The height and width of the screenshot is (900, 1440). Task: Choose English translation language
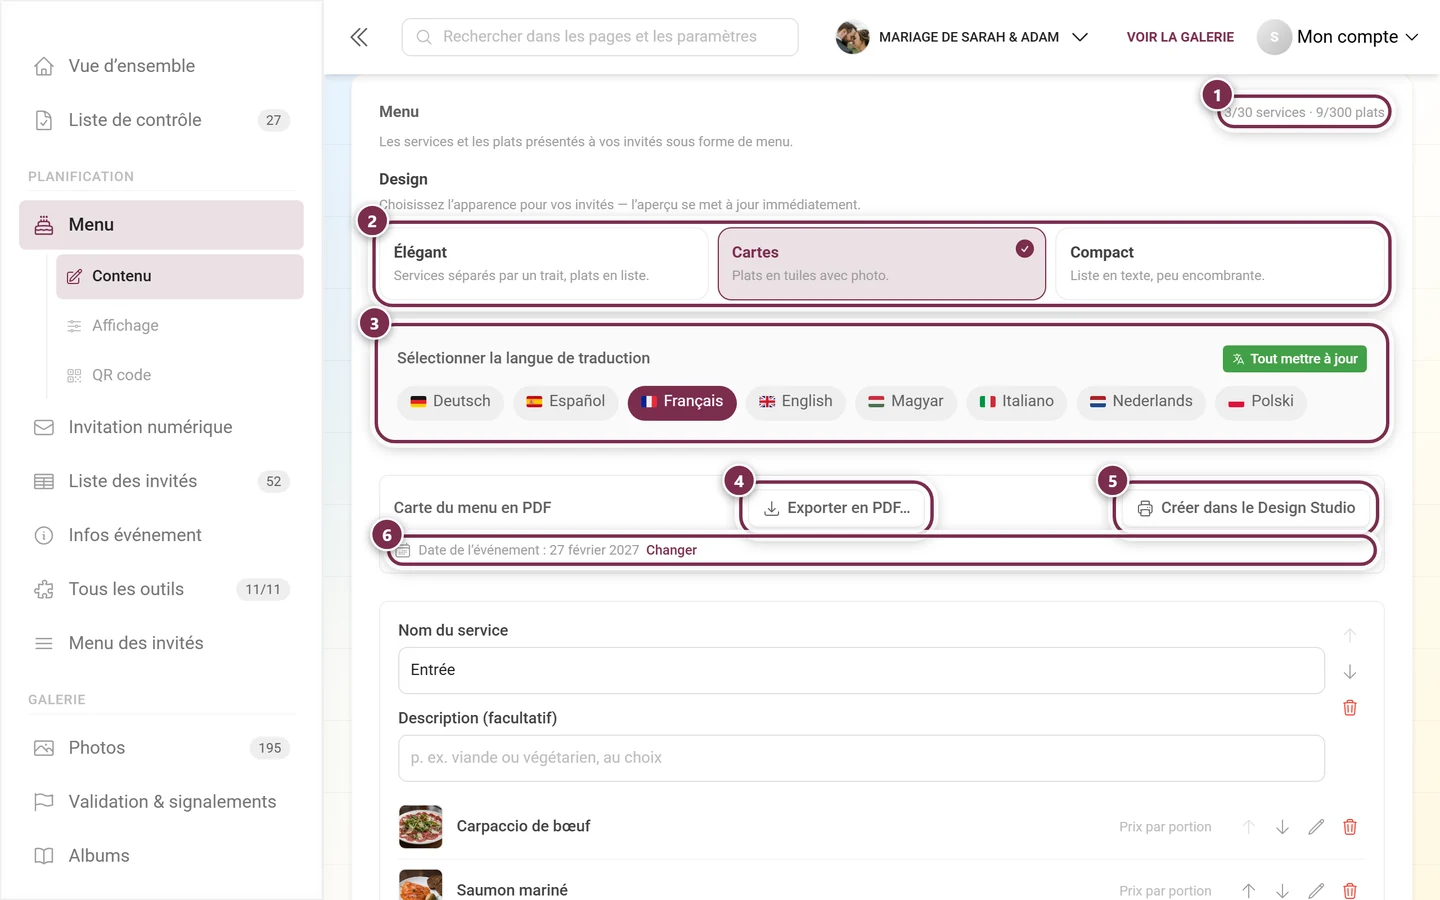click(x=796, y=402)
